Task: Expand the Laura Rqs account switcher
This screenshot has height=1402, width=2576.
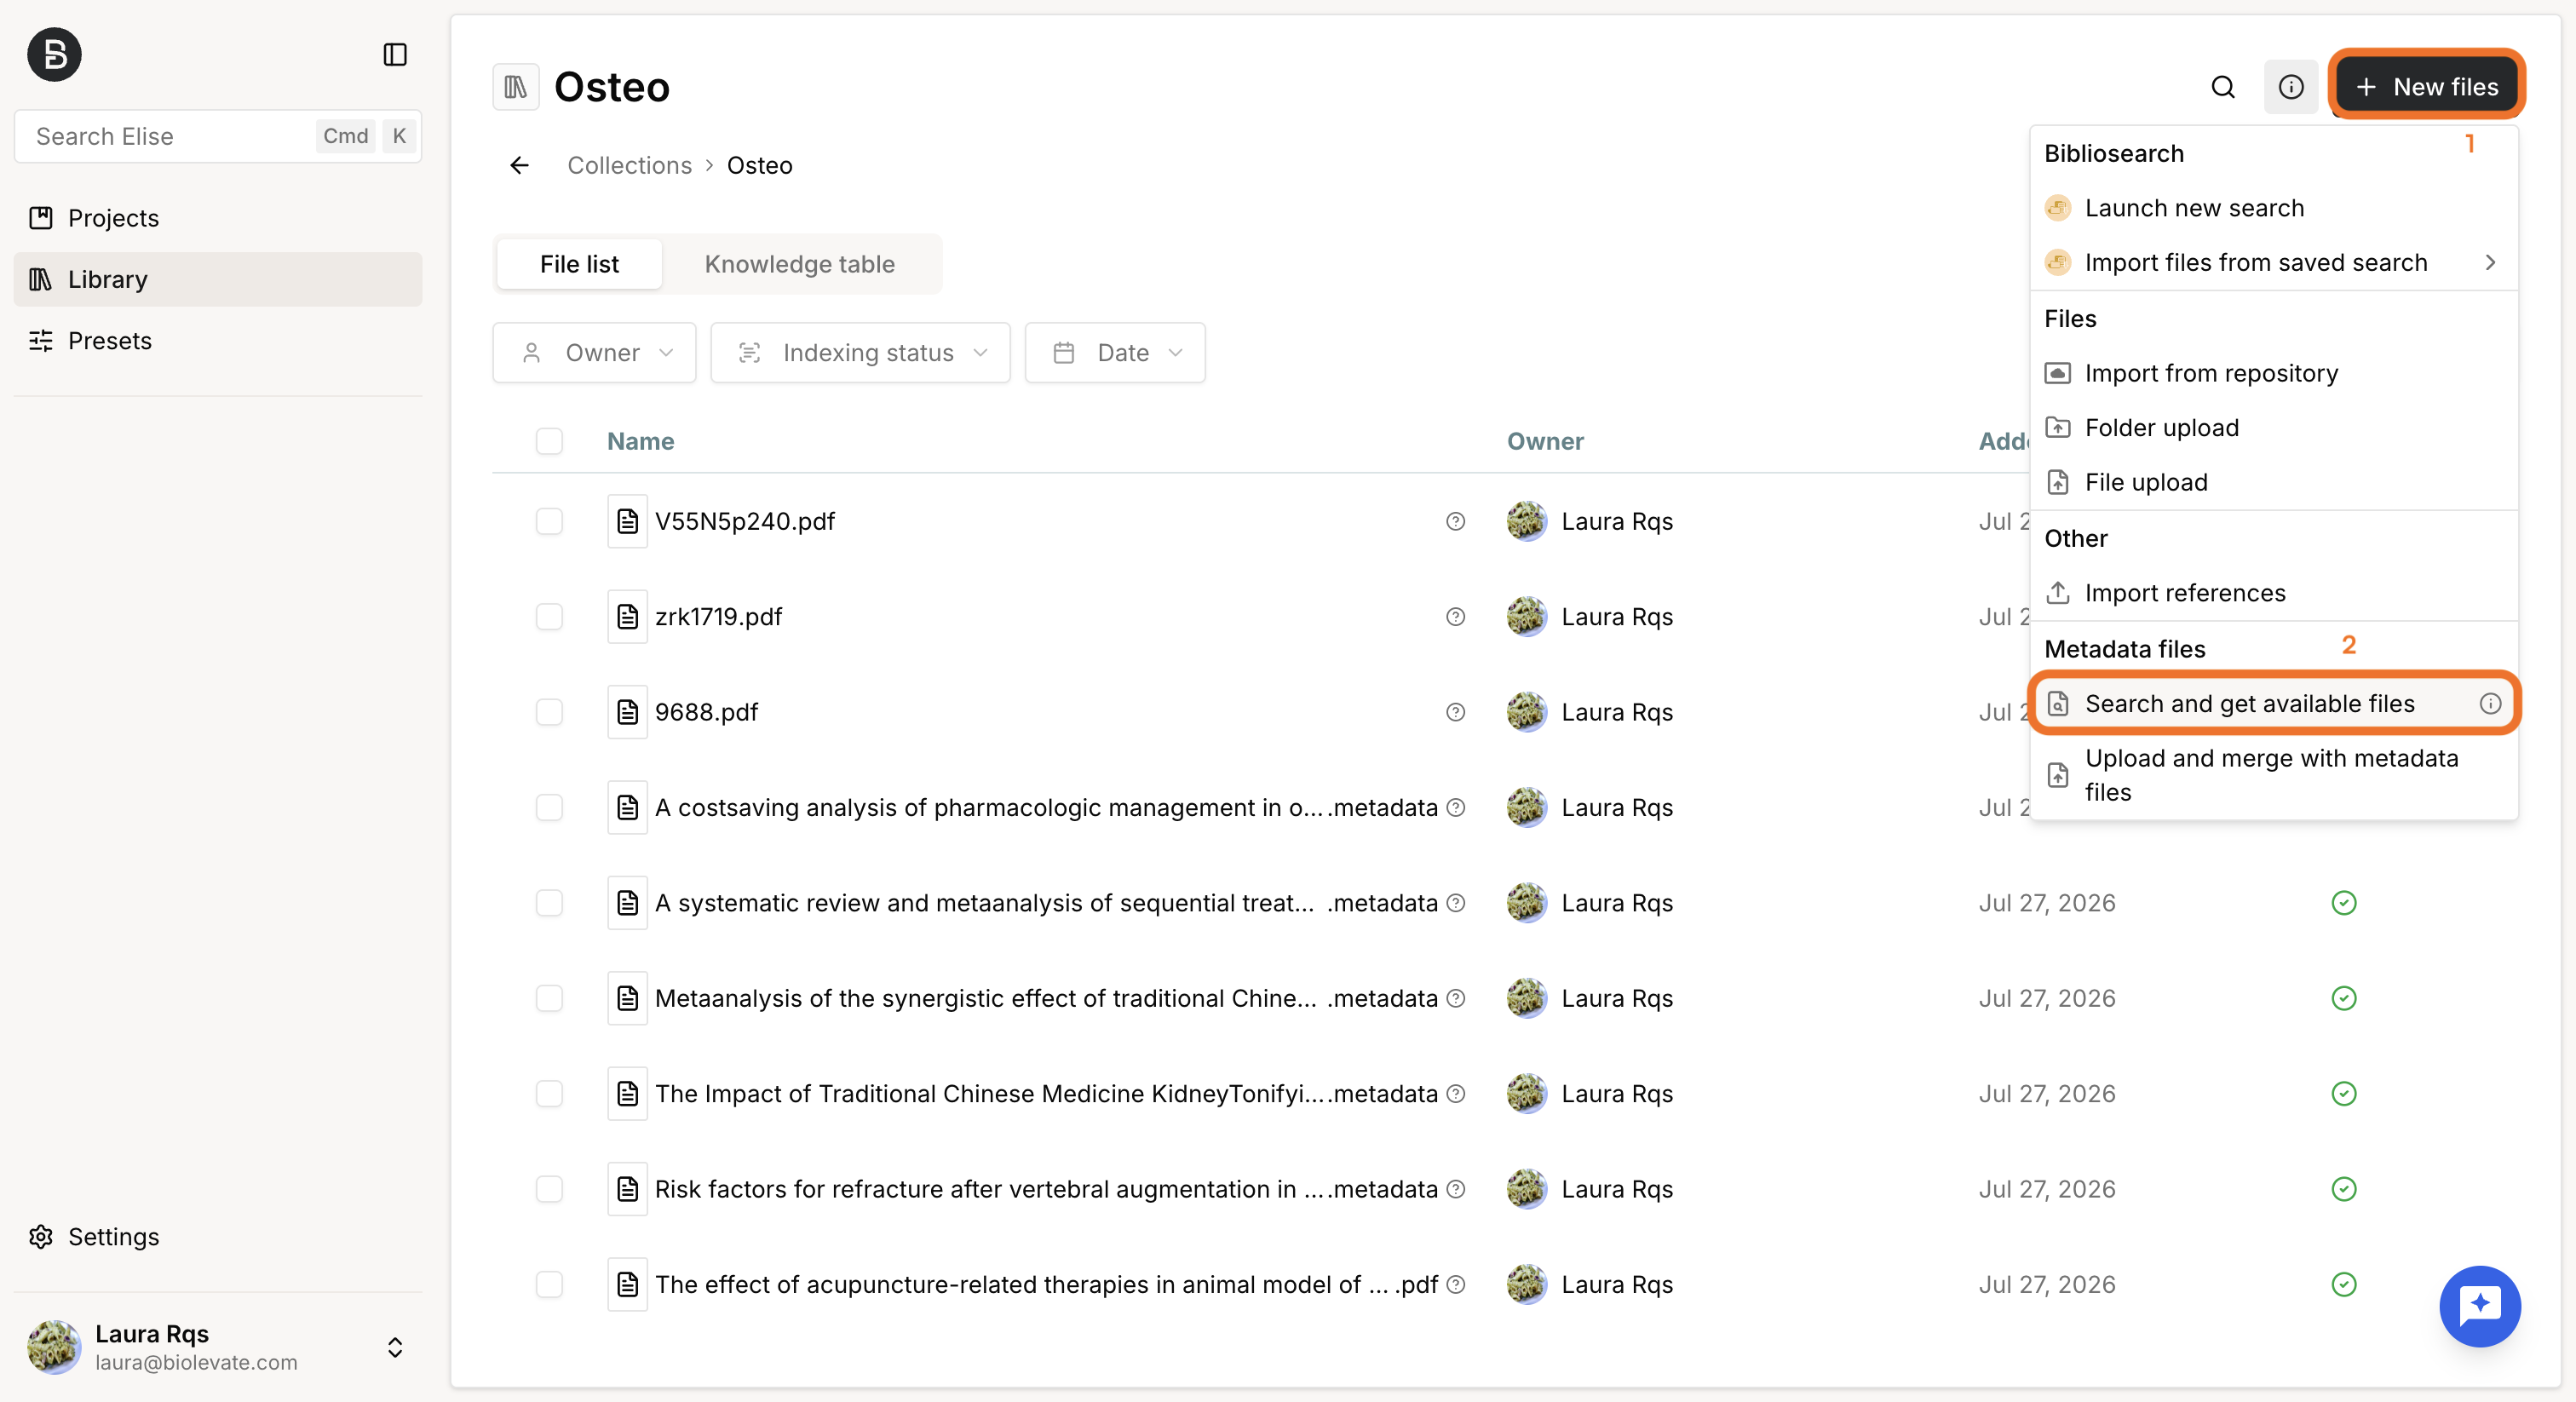Action: click(395, 1347)
